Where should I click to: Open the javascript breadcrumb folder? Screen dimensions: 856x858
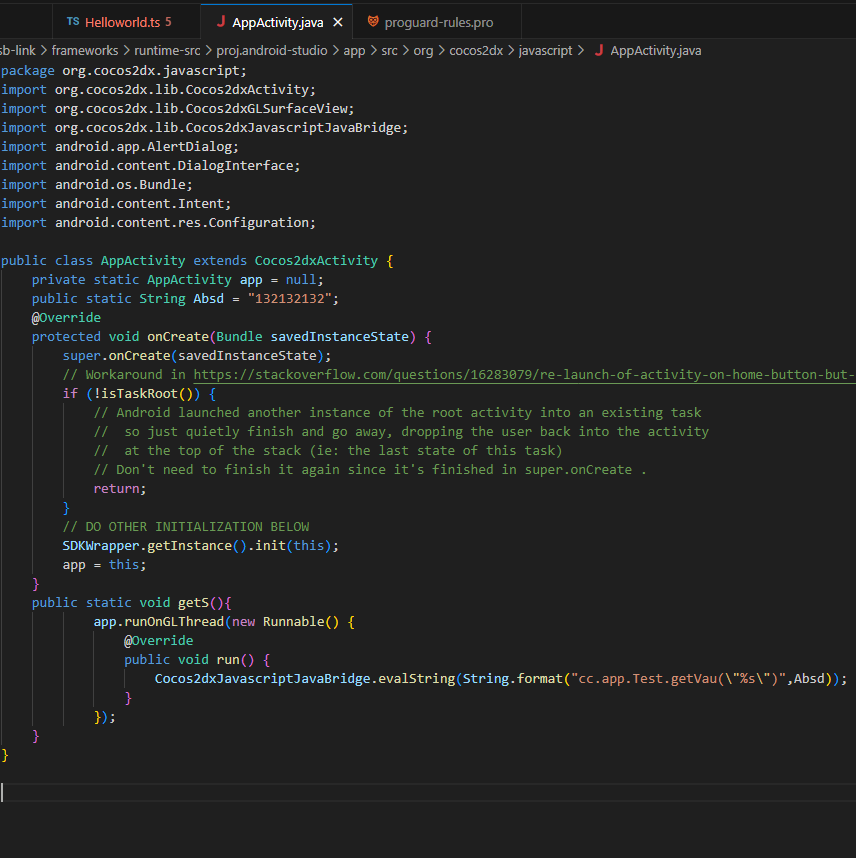(545, 50)
